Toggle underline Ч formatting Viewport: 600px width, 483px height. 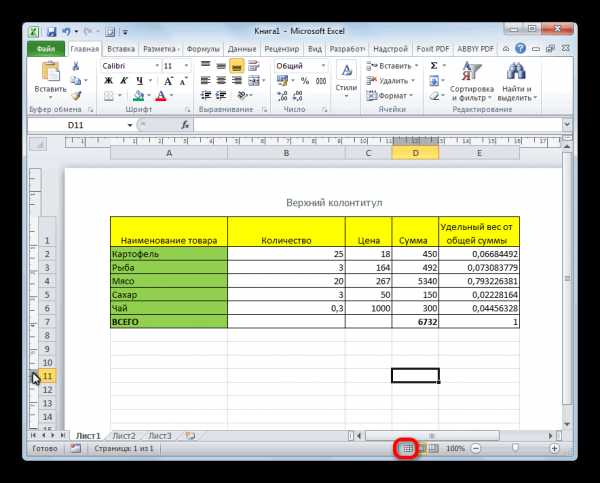click(x=140, y=81)
